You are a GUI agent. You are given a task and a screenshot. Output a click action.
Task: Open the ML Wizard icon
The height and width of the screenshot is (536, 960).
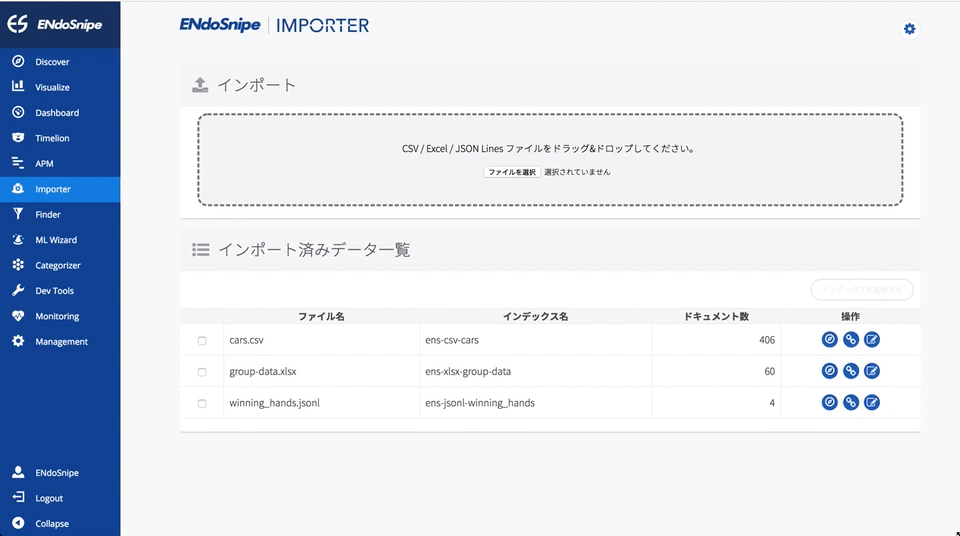pos(18,240)
